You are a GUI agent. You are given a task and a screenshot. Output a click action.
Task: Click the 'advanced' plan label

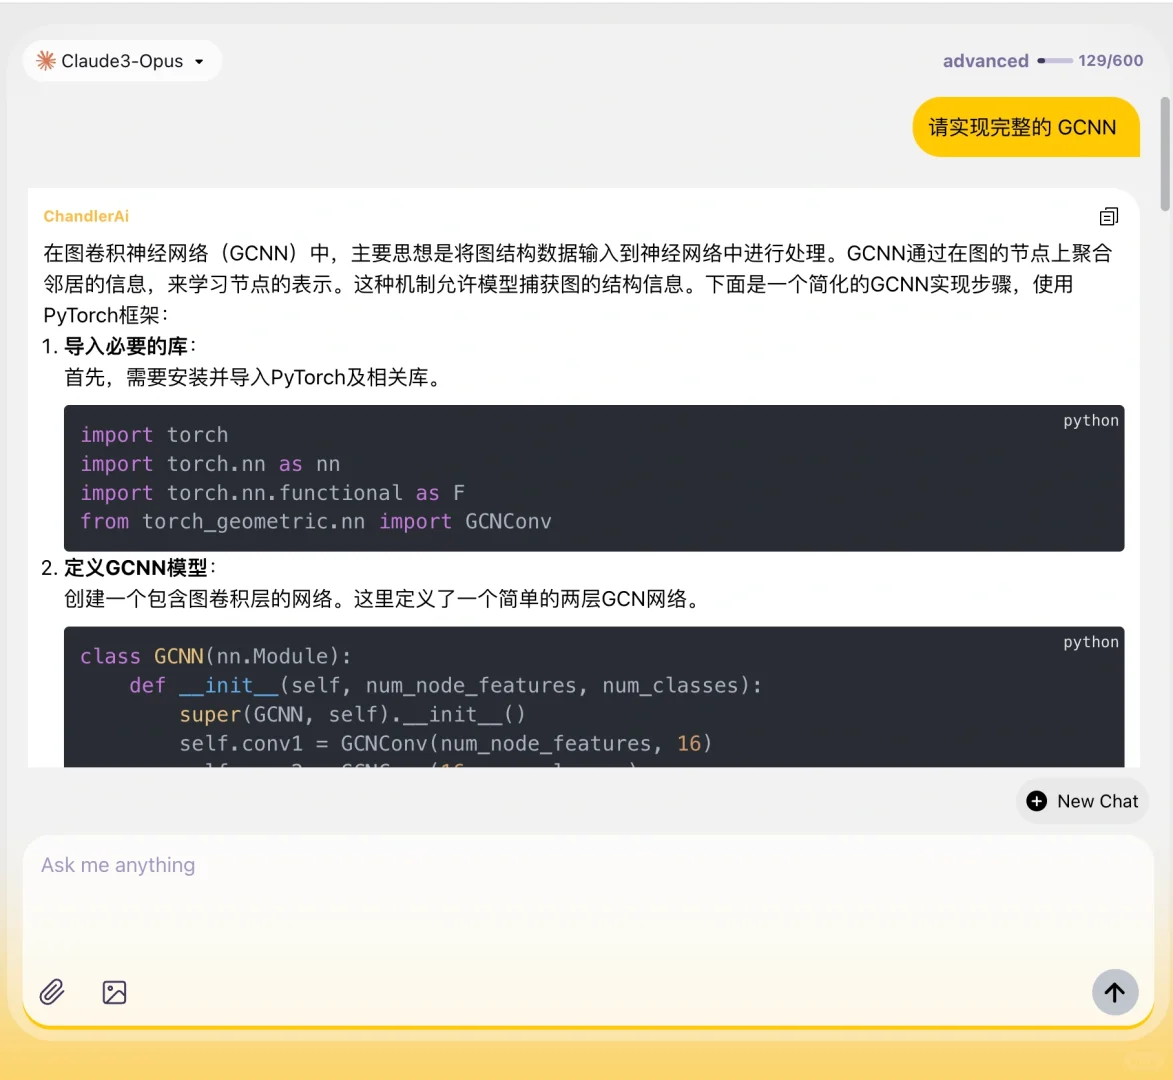(985, 61)
